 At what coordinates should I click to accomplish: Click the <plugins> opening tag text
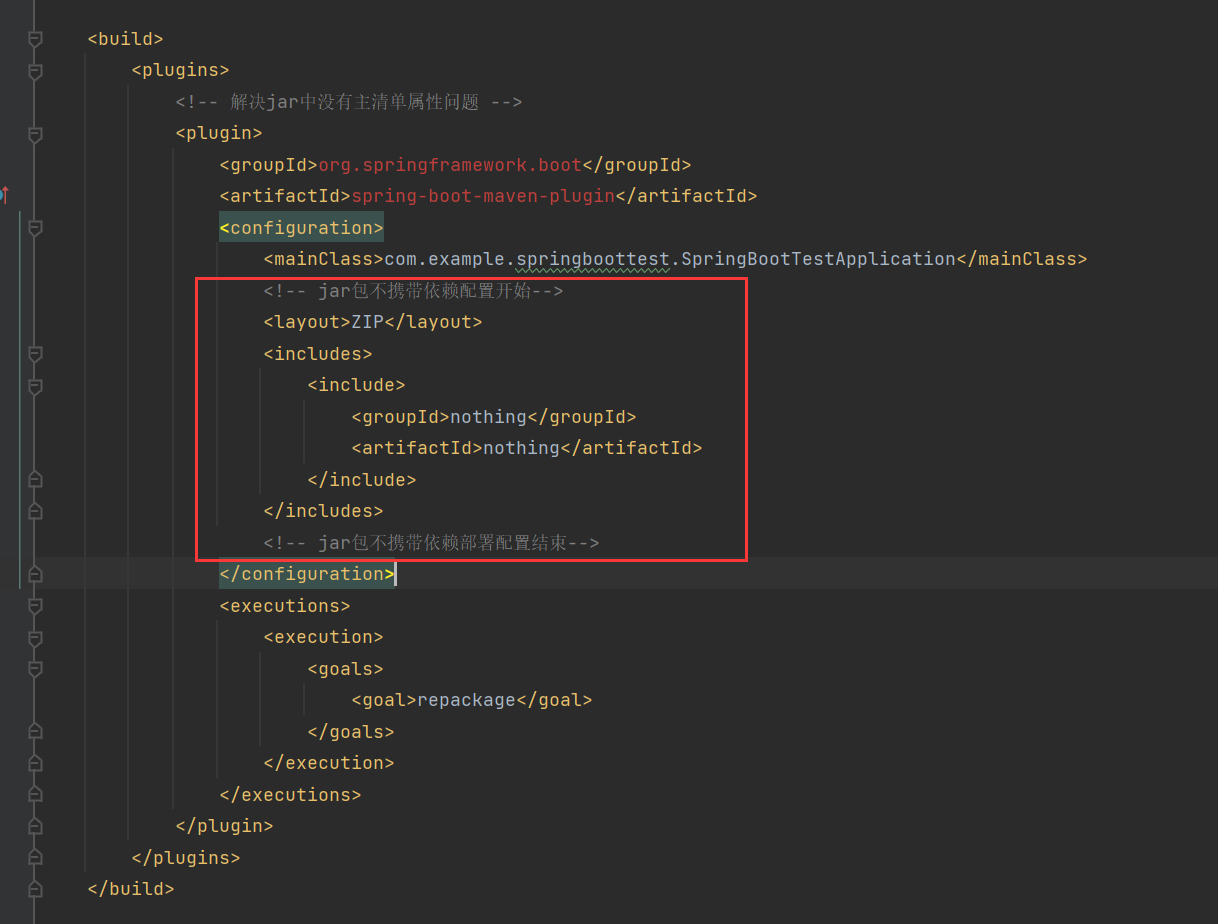pos(181,71)
